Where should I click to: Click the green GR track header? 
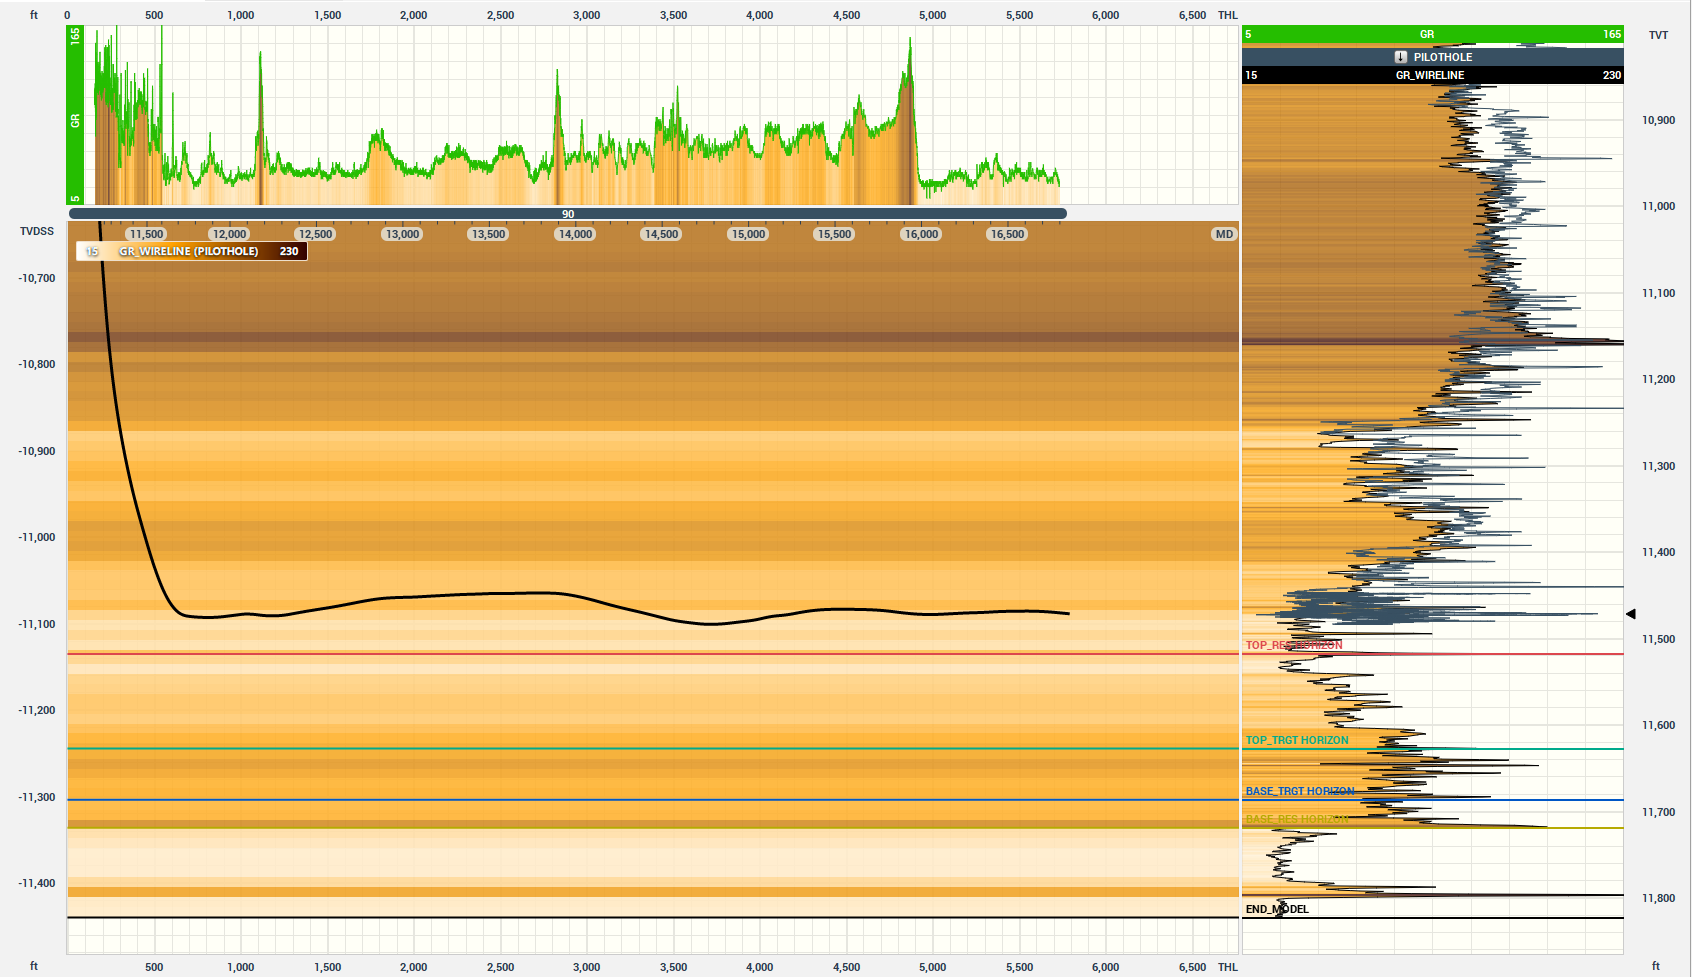click(x=1433, y=34)
